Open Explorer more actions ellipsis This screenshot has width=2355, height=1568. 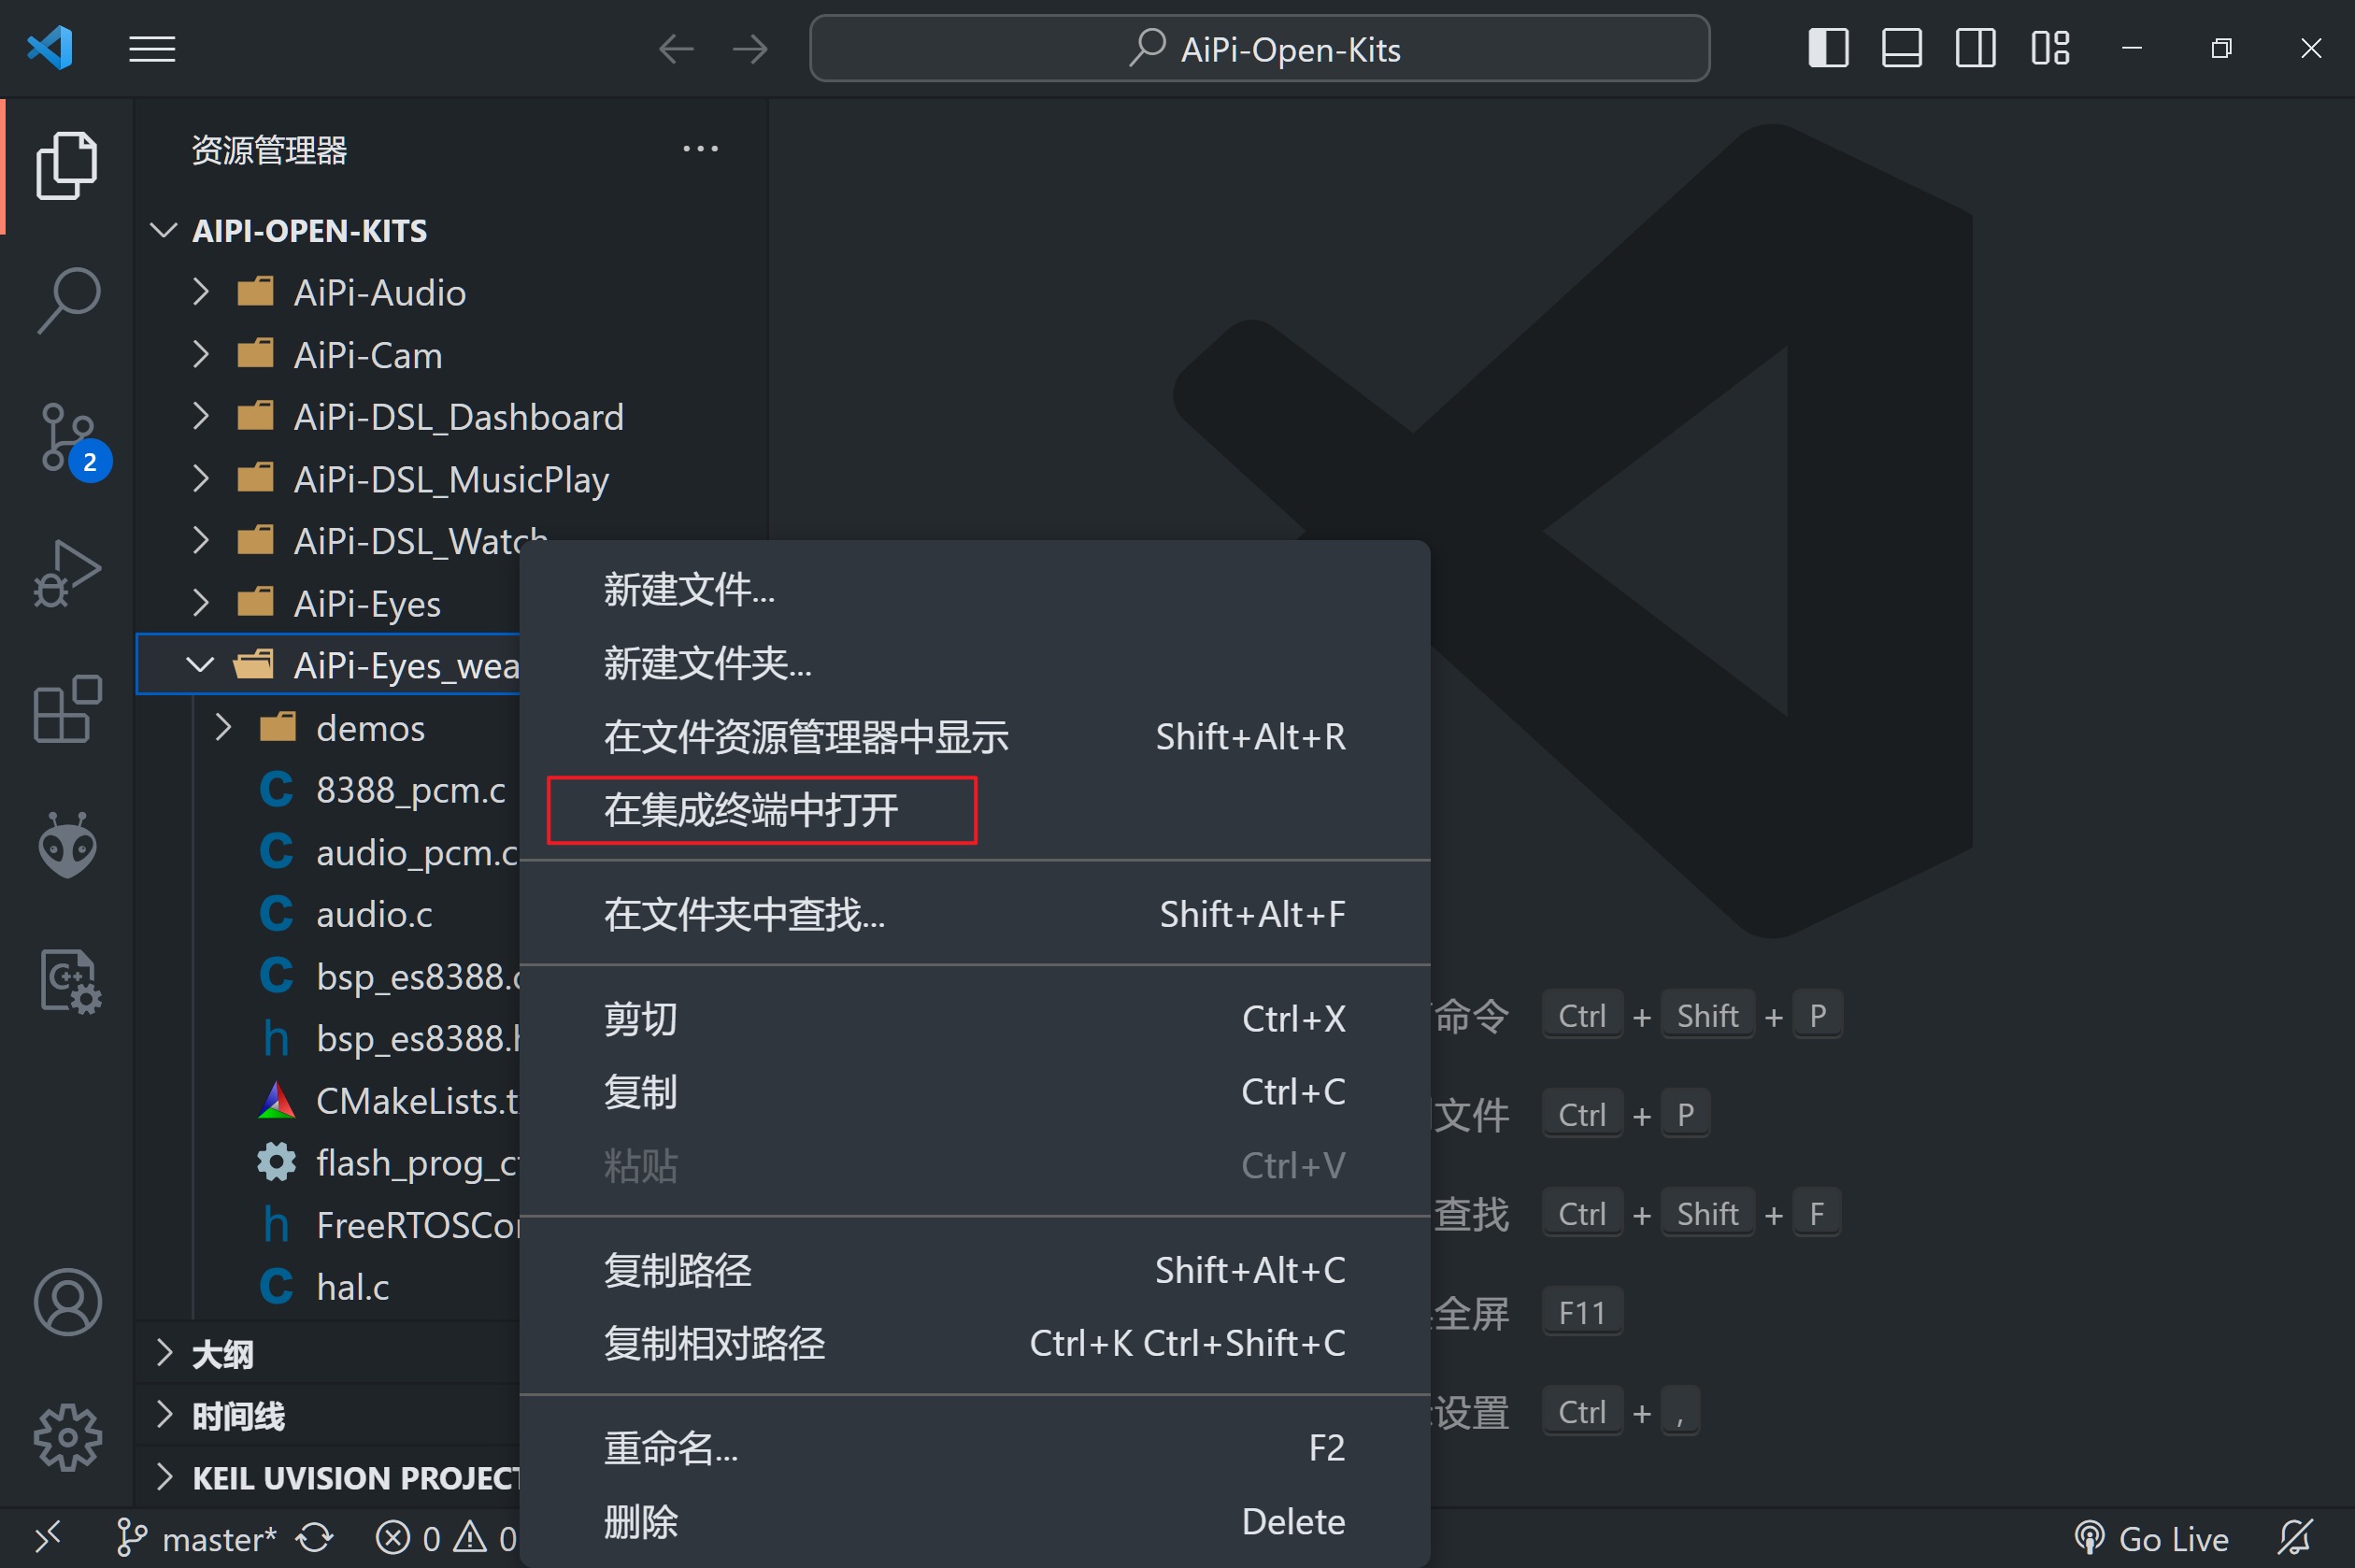(700, 149)
